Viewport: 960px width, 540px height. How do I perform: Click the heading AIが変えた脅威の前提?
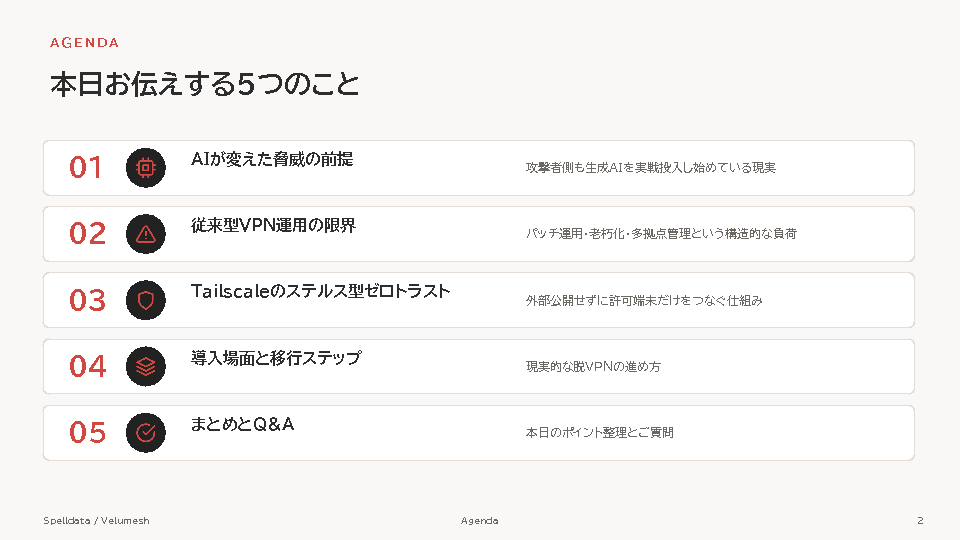[x=272, y=159]
